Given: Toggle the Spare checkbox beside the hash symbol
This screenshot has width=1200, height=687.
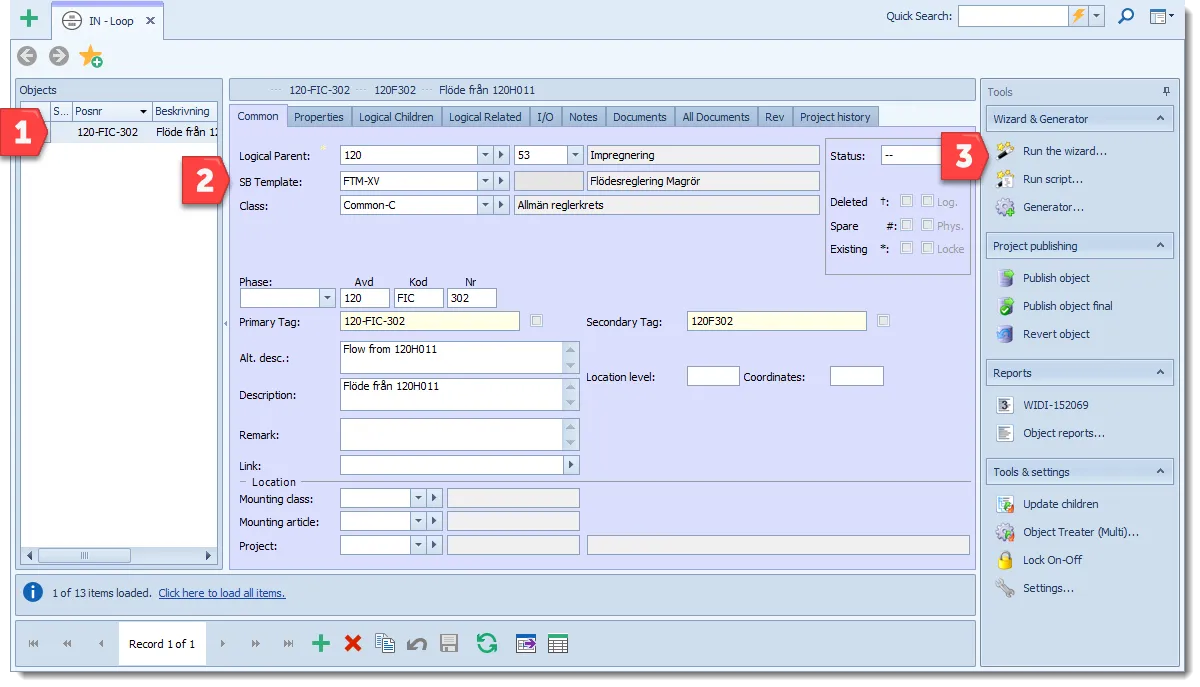Looking at the screenshot, I should pyautogui.click(x=906, y=225).
